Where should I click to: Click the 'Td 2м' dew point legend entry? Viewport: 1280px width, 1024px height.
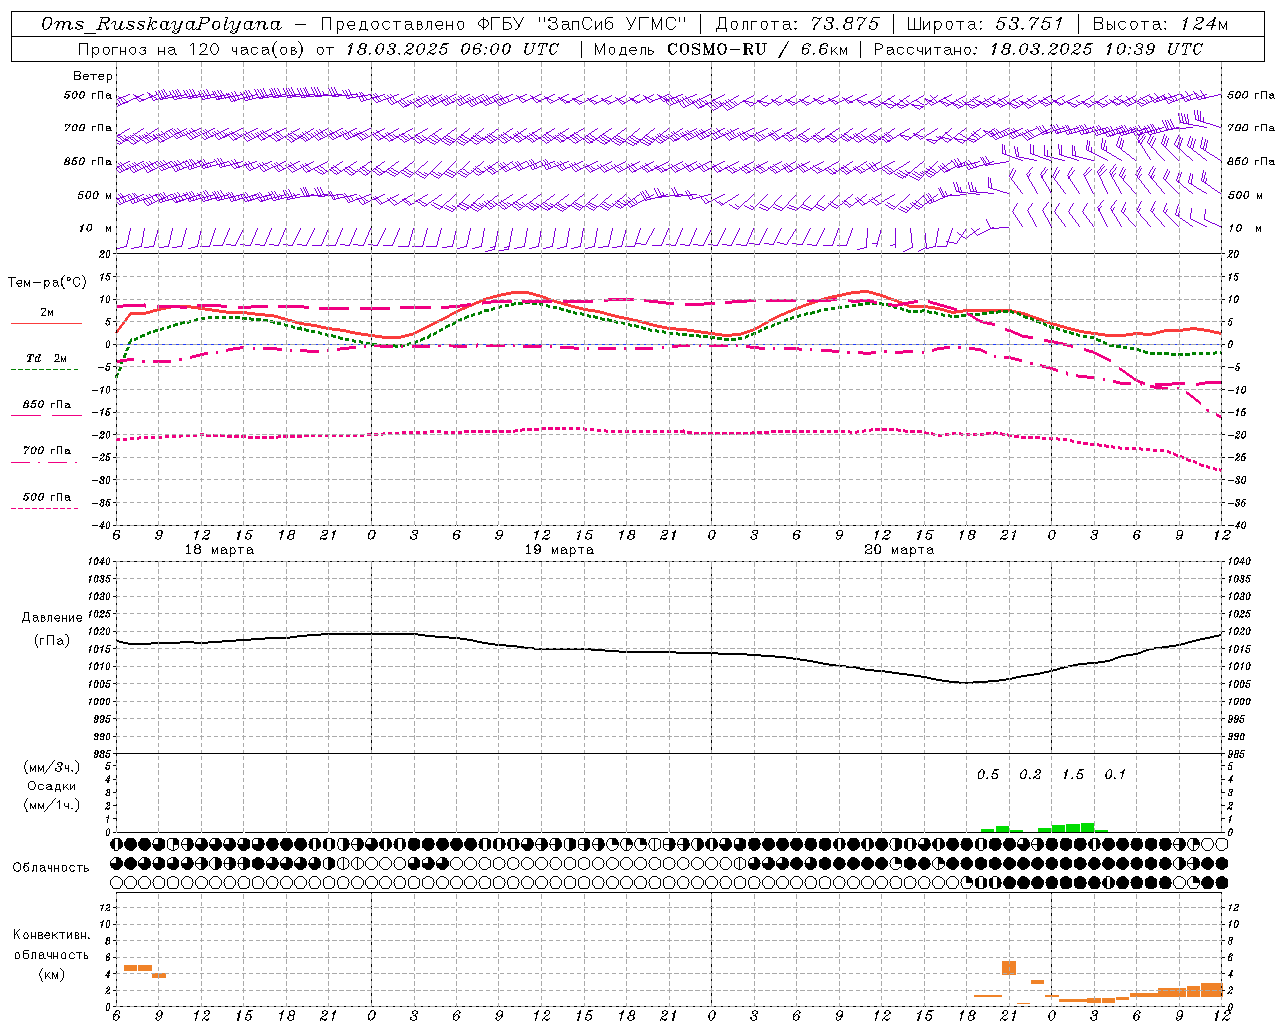(47, 358)
